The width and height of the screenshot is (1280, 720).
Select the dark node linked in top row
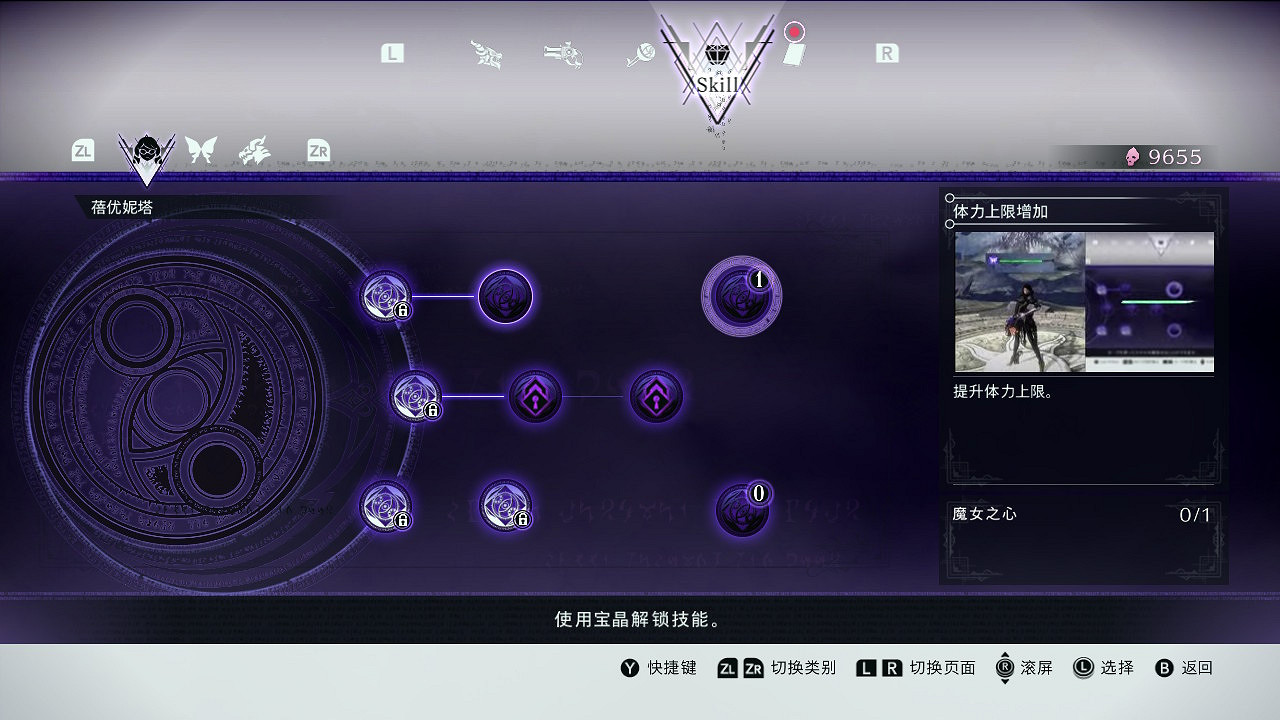coord(505,297)
